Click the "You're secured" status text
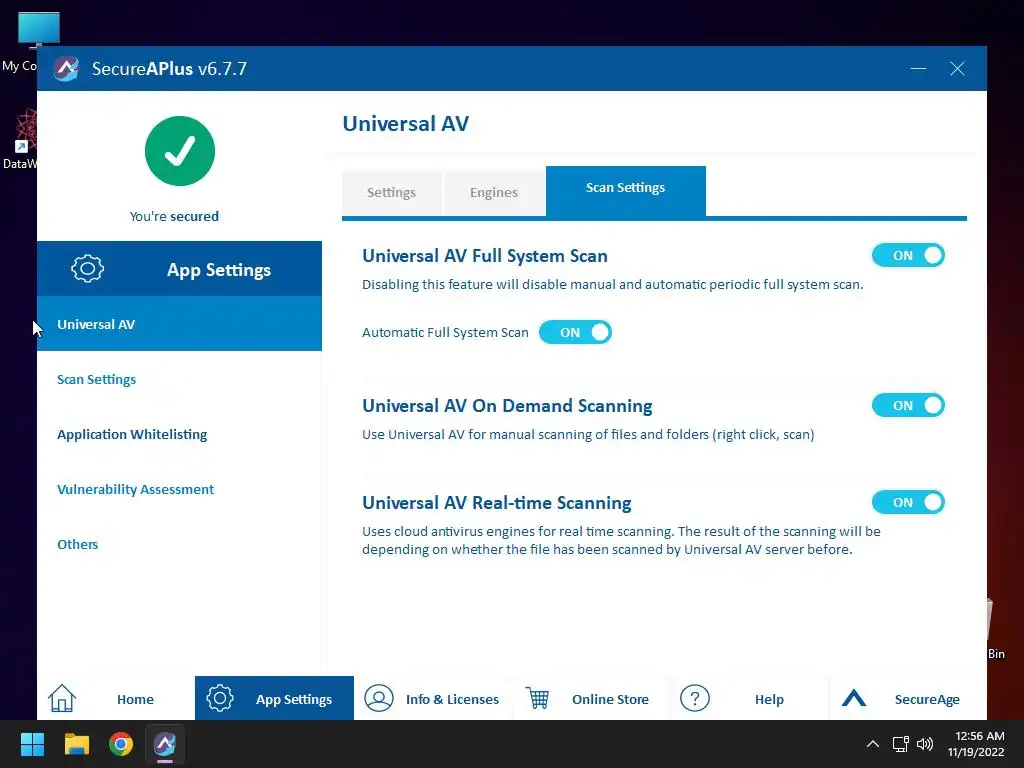This screenshot has height=768, width=1024. click(x=174, y=216)
